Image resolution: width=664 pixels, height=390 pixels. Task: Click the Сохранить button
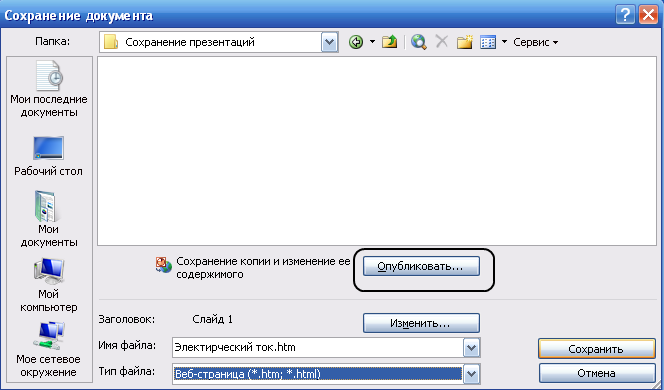tap(596, 349)
